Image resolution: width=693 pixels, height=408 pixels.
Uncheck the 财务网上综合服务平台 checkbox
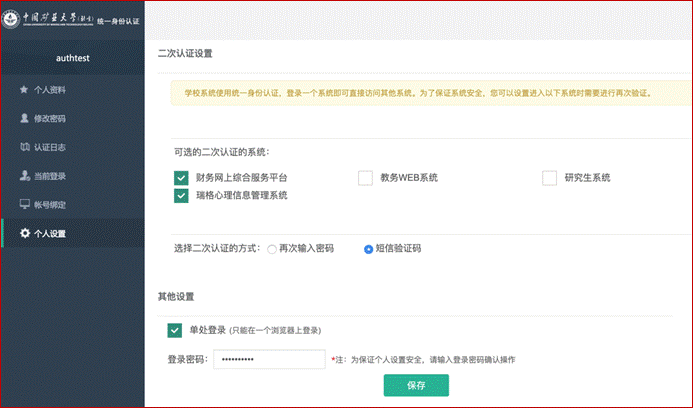(x=181, y=178)
